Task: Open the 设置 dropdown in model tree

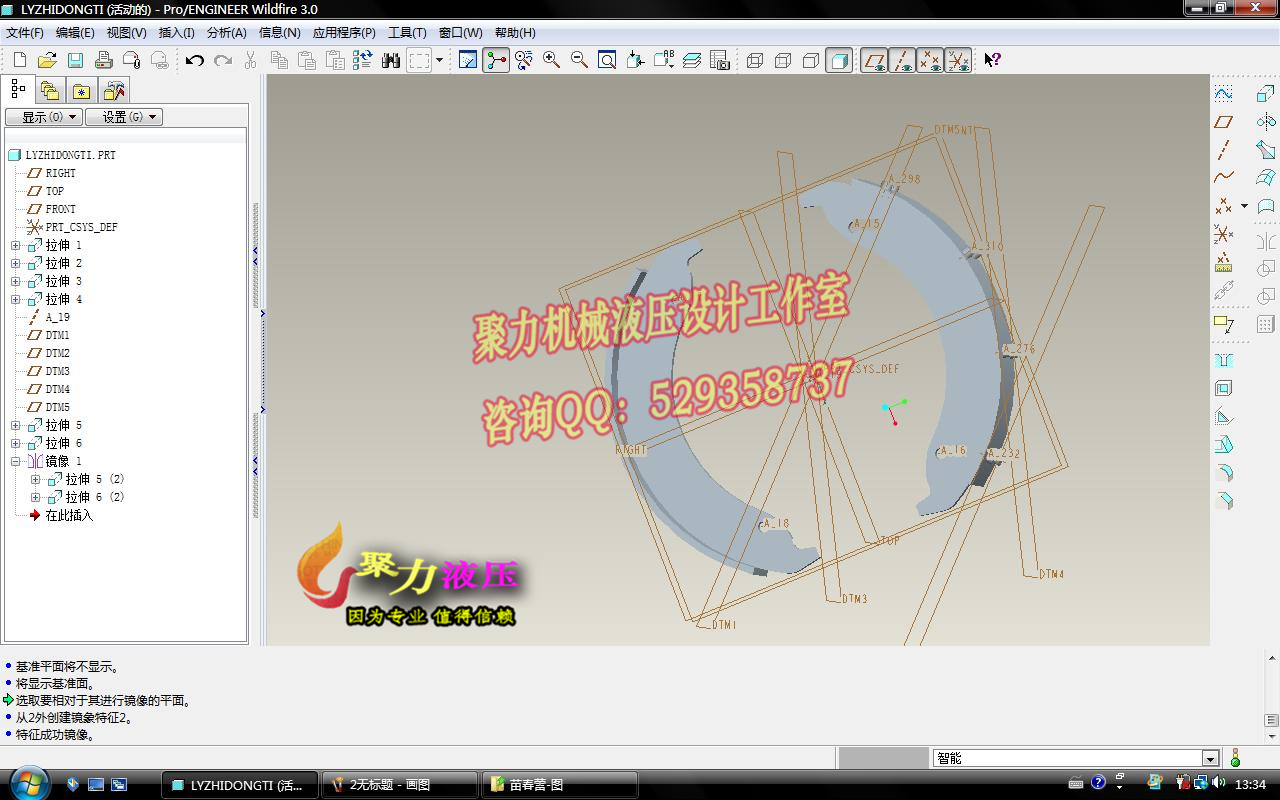Action: [124, 117]
